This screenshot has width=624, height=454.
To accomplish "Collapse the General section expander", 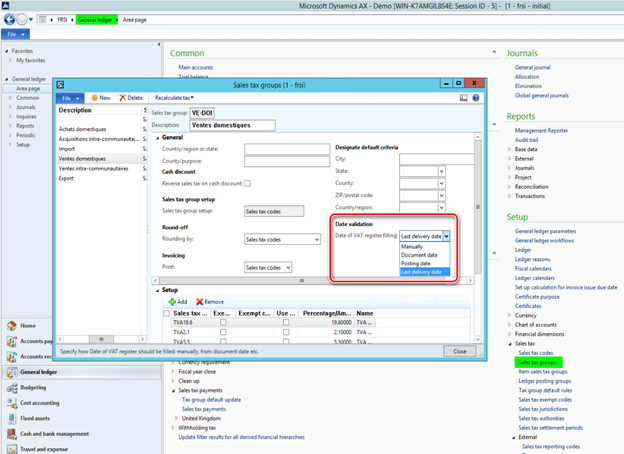I will coord(158,138).
